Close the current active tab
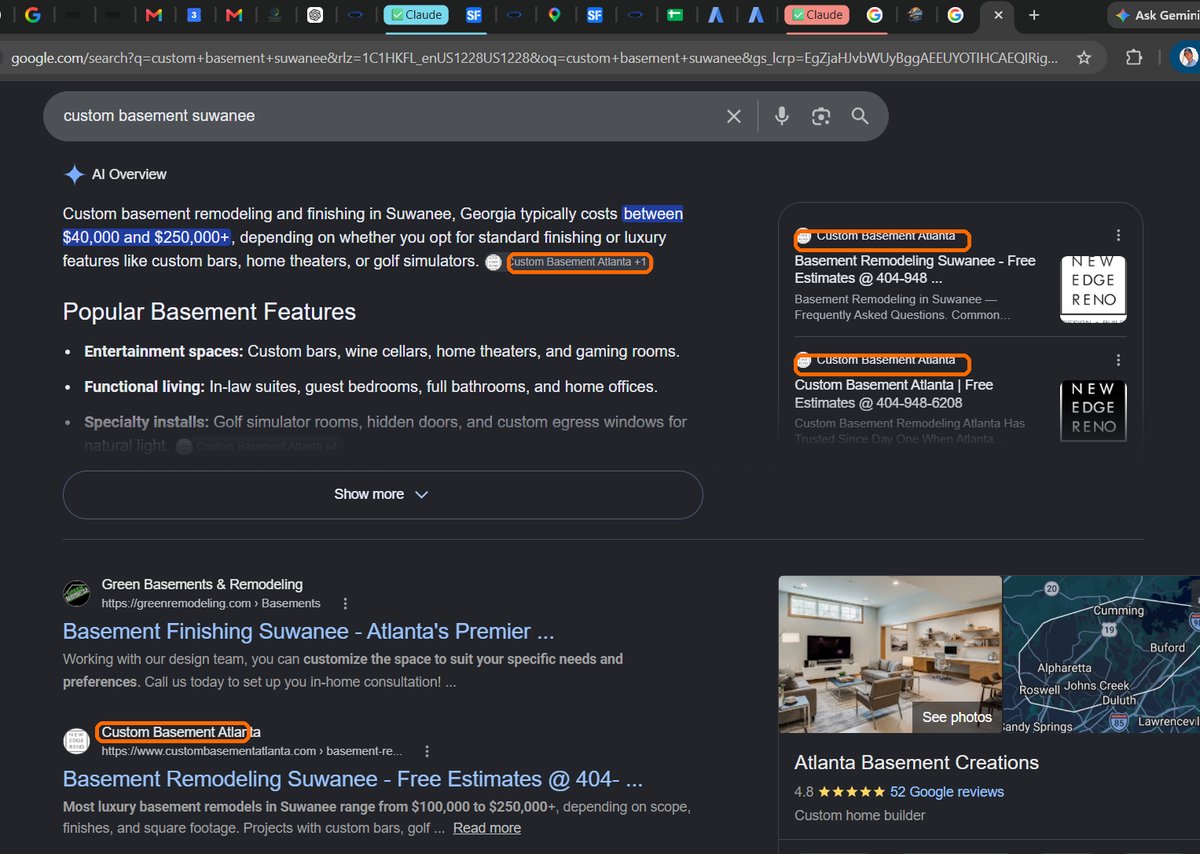The width and height of the screenshot is (1200, 854). tap(998, 15)
